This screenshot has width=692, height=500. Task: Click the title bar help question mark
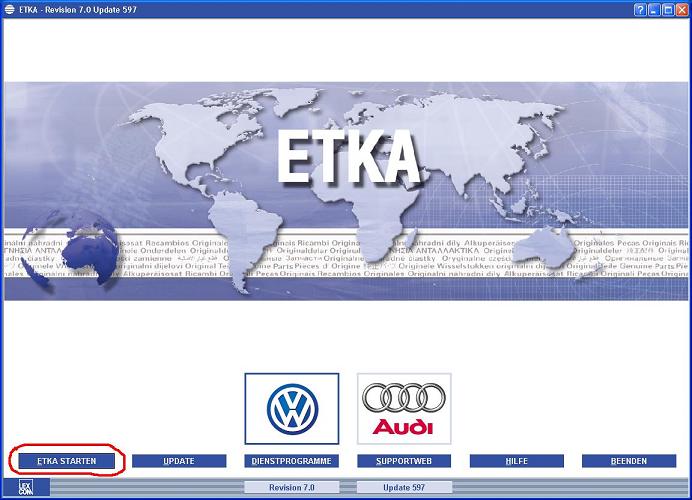(640, 10)
